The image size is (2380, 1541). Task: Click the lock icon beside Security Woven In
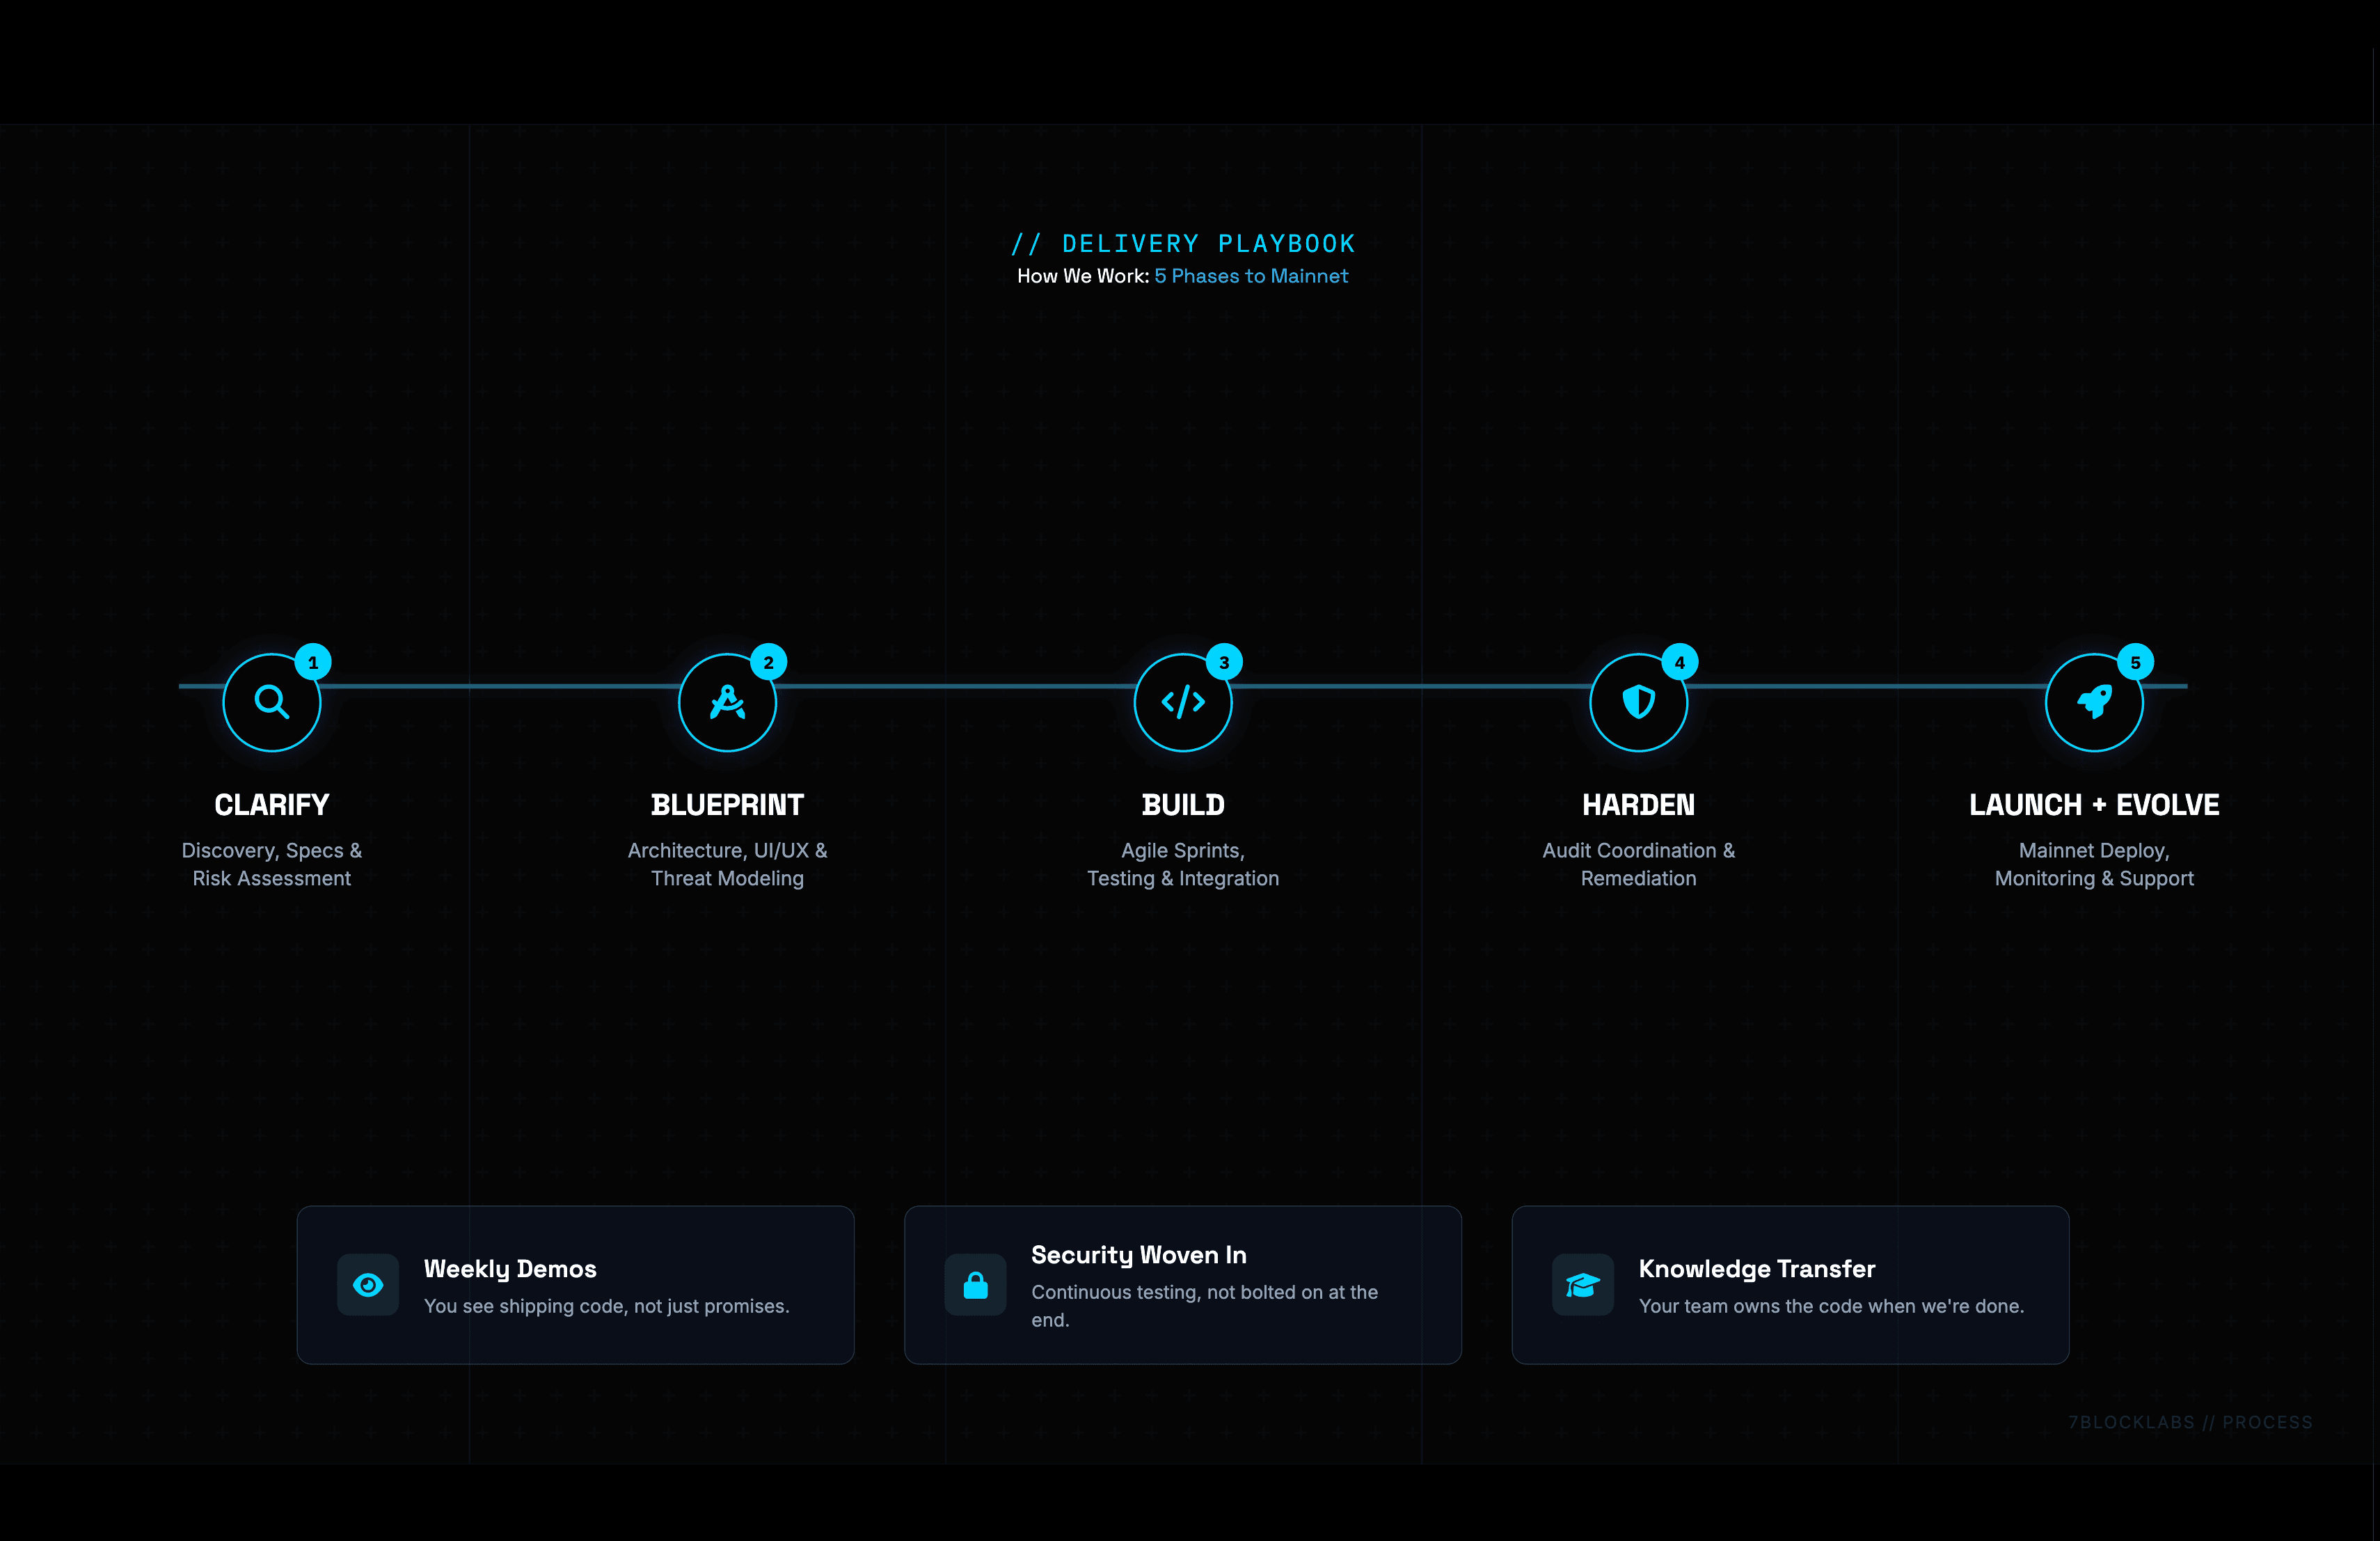click(975, 1285)
